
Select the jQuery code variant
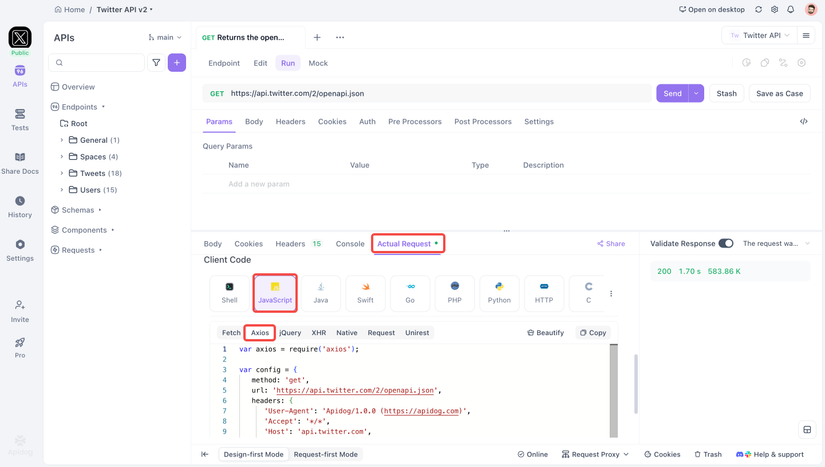[x=290, y=333]
